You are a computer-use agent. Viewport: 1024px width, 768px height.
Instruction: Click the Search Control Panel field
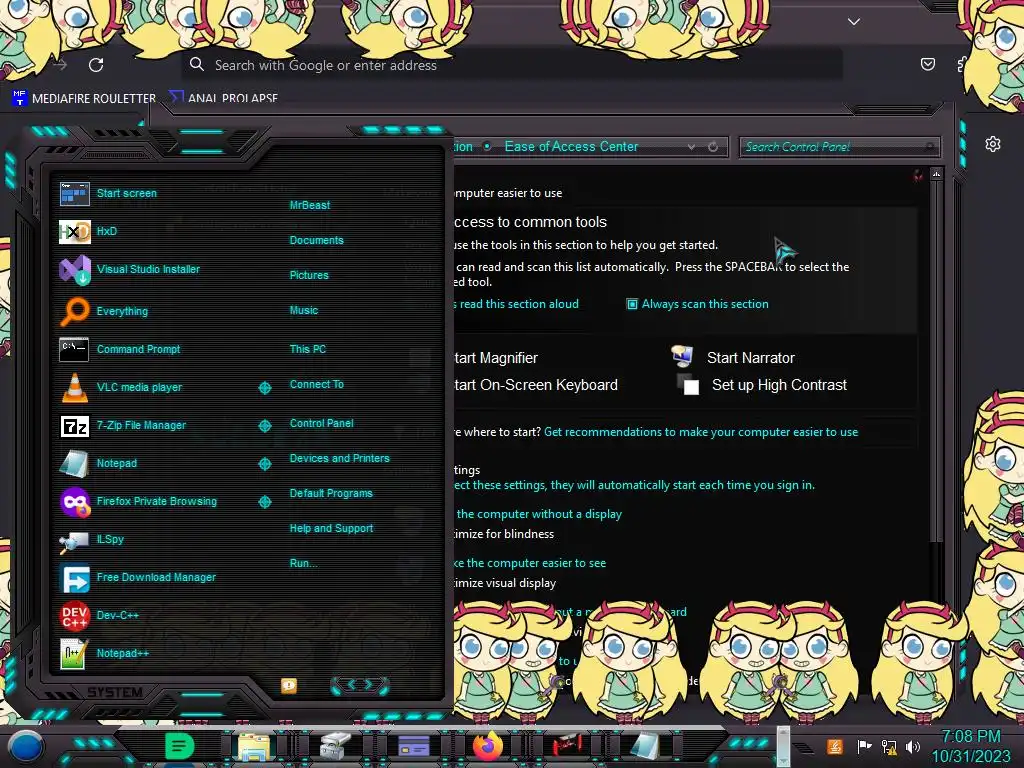click(x=839, y=147)
